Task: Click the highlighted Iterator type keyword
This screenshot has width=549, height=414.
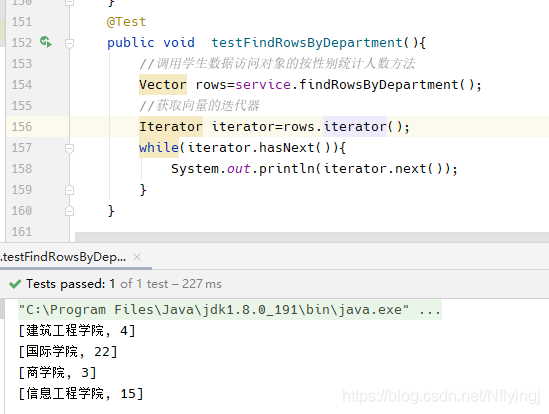Action: (171, 126)
